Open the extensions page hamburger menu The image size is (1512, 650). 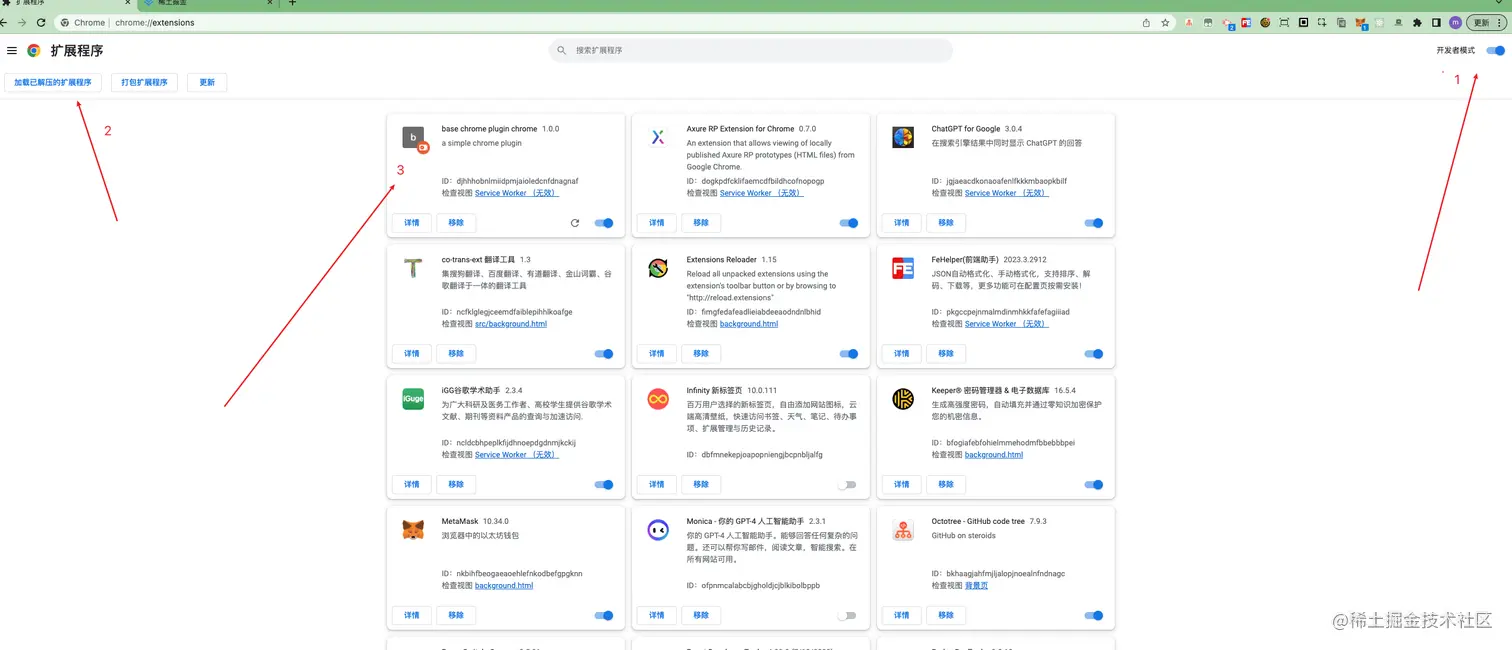(x=12, y=50)
